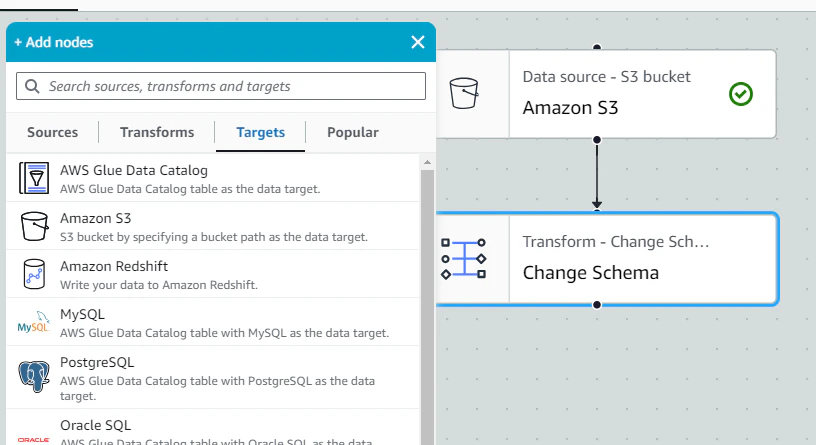Select the Amazon S3 data source node

(606, 94)
